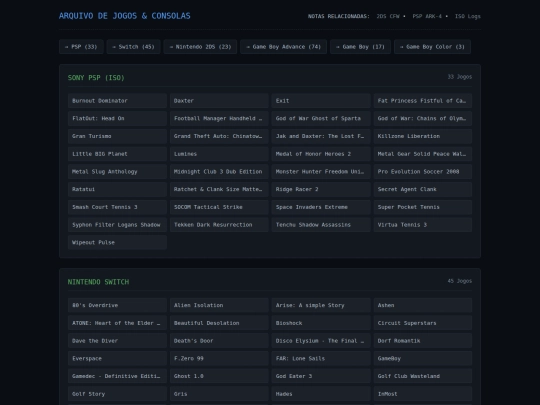Screen dimensions: 540x405
Task: Jump to the Switch (45) section
Action: [134, 47]
